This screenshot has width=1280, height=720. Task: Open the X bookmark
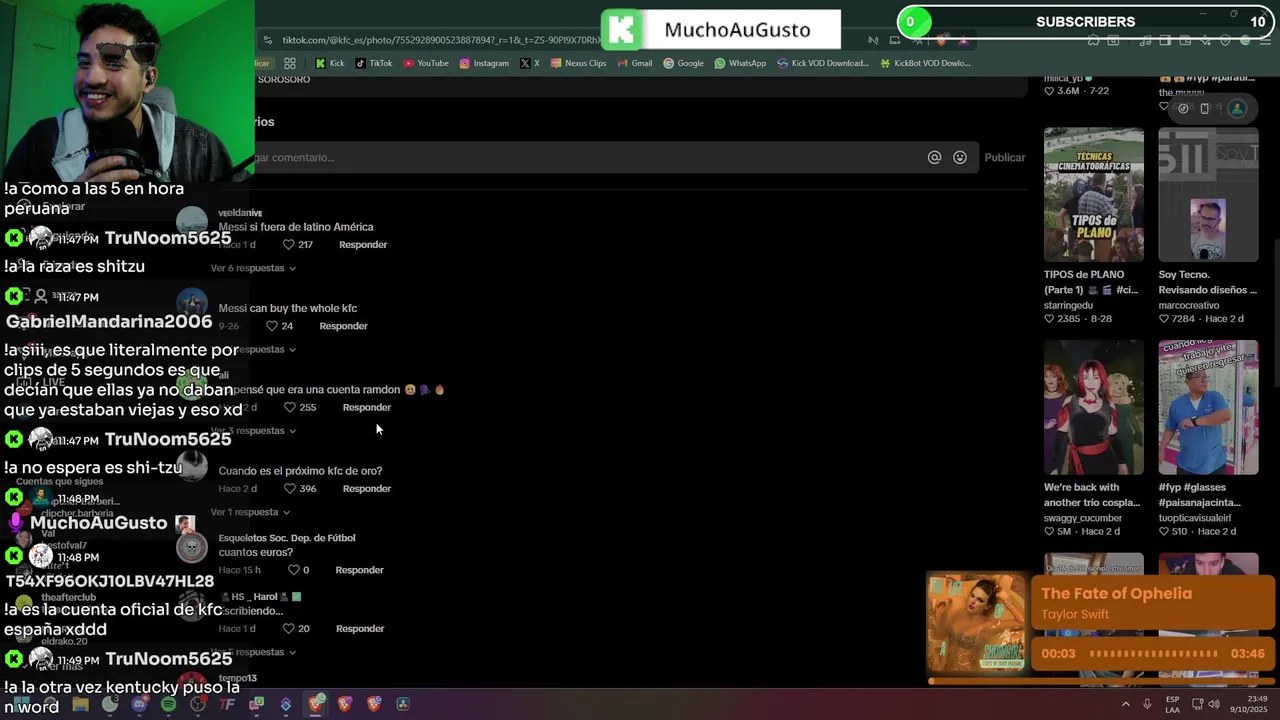(529, 63)
